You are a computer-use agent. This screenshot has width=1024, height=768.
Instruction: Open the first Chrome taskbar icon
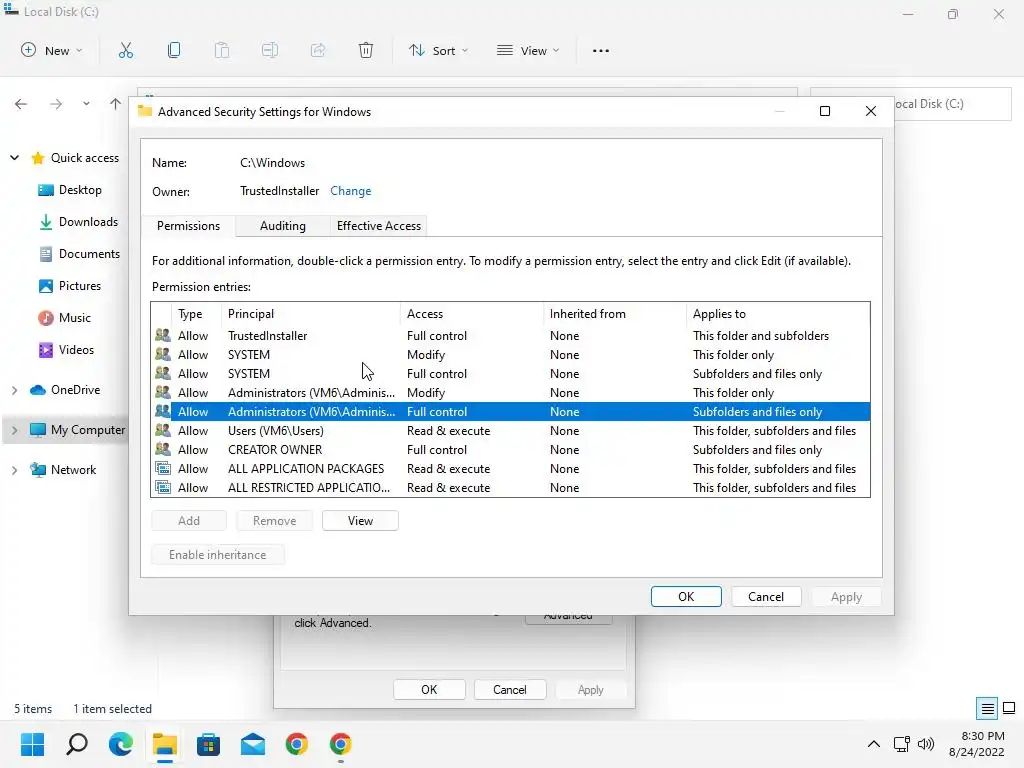click(x=296, y=744)
